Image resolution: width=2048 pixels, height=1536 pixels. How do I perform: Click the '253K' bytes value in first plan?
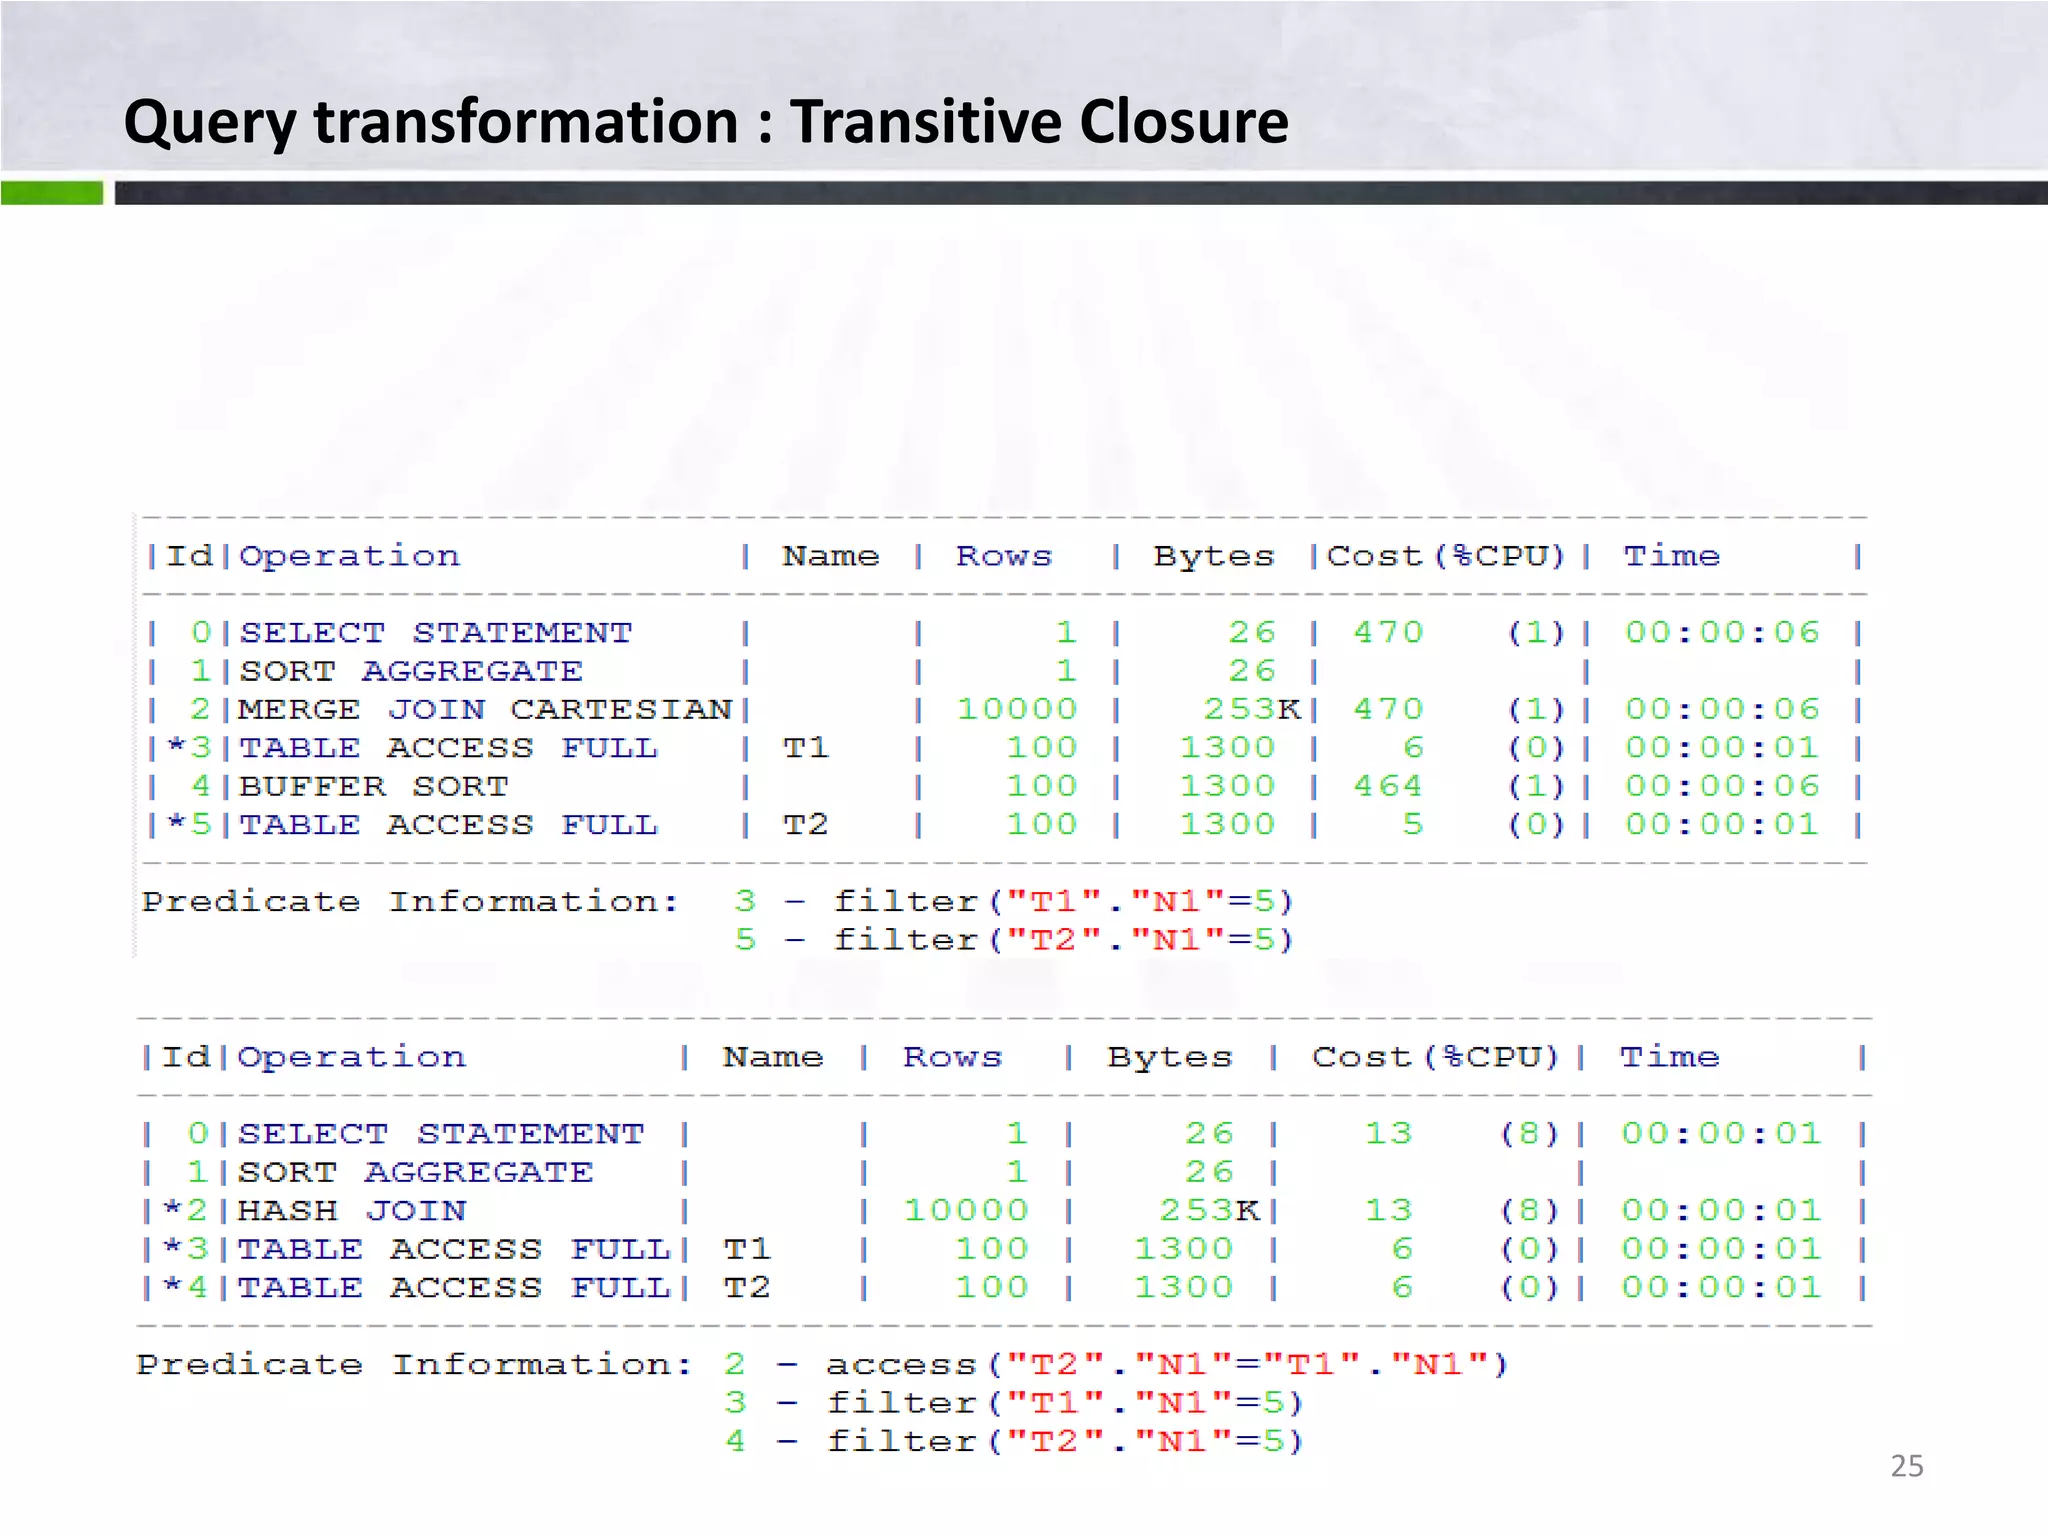click(x=1252, y=709)
